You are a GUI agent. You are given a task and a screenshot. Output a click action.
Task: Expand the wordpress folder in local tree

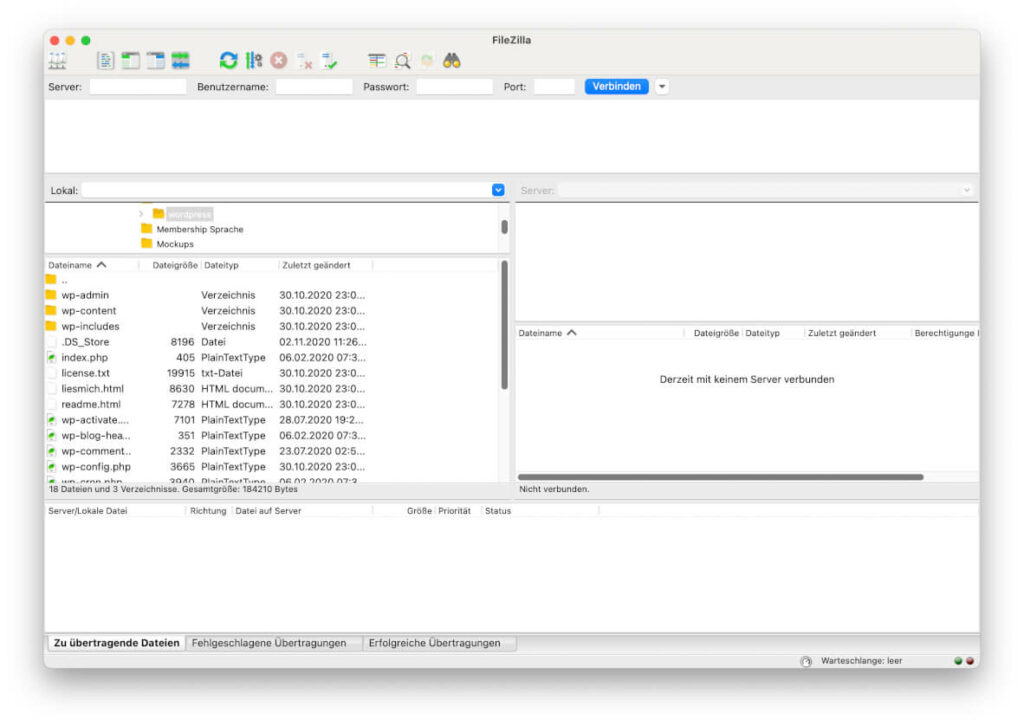click(141, 213)
